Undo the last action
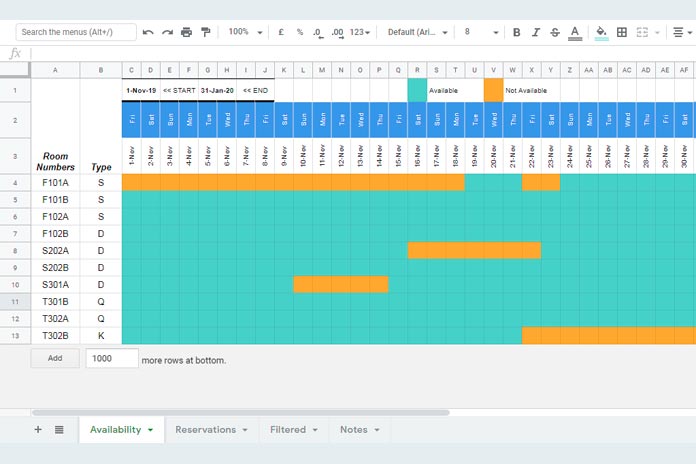This screenshot has height=464, width=696. coord(148,32)
